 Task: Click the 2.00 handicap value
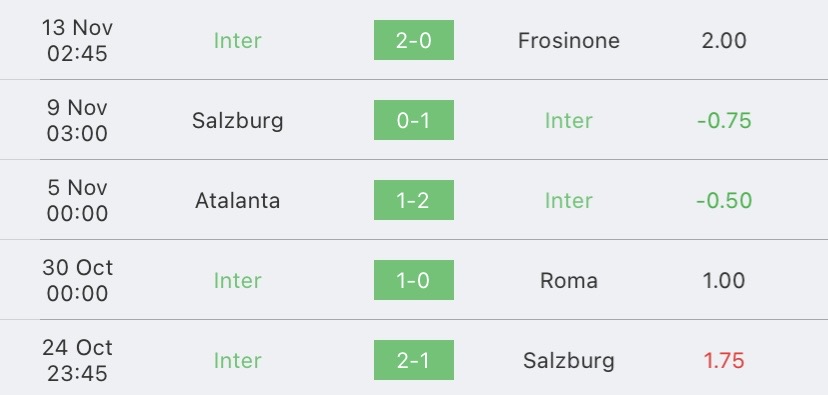point(724,41)
